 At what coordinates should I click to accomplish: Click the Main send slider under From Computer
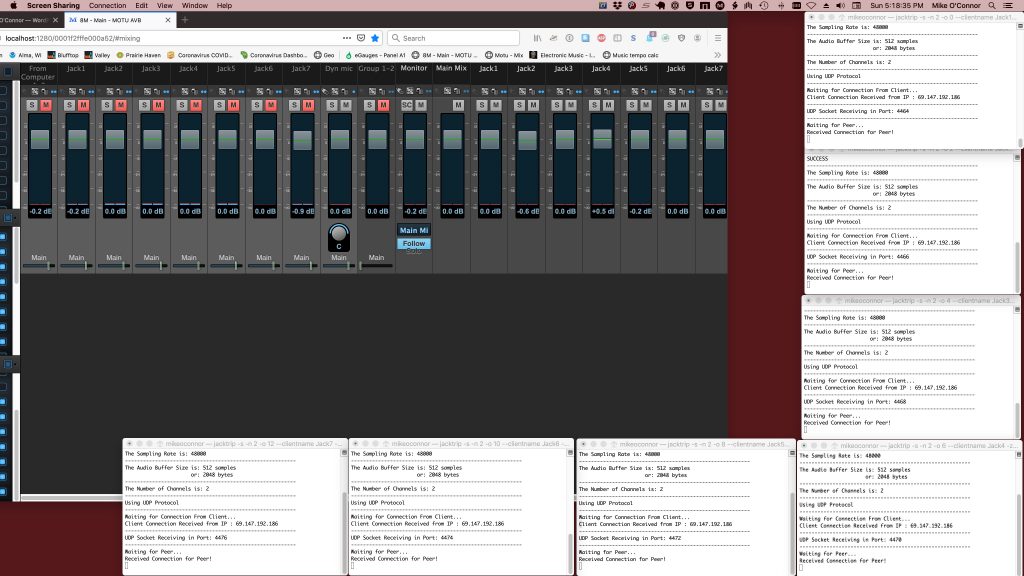[39, 266]
